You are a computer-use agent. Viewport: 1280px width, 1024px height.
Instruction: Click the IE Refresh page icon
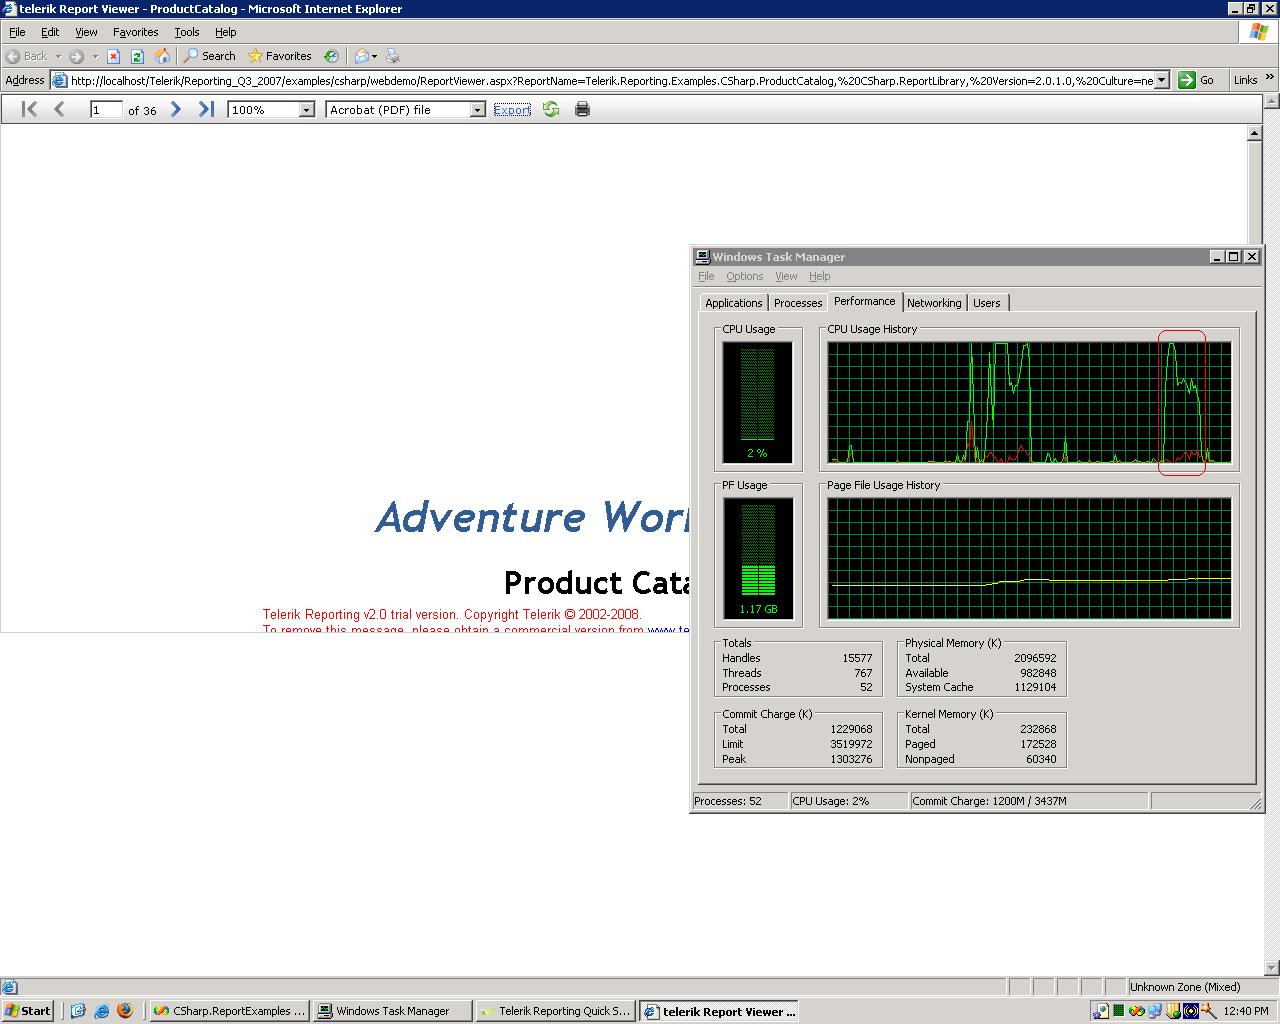point(137,56)
